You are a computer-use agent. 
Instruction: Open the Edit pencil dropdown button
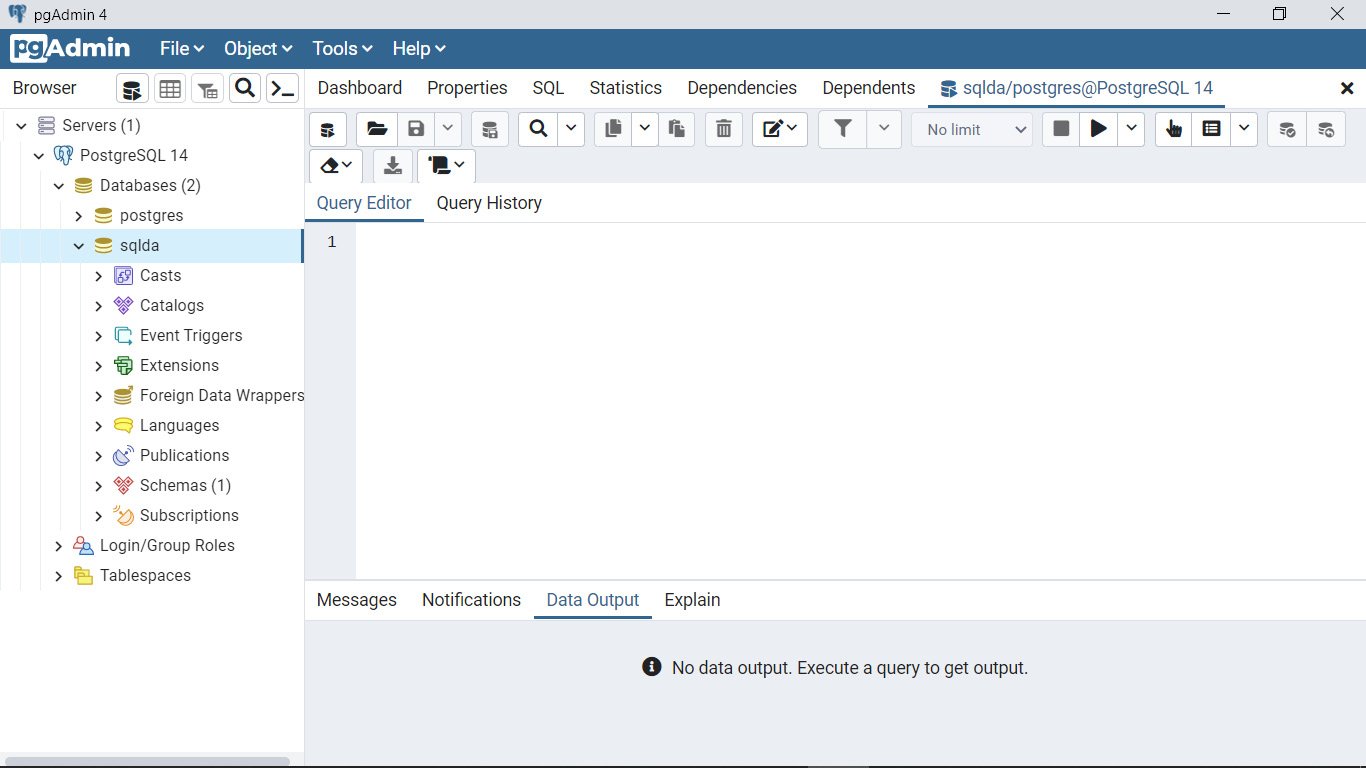pos(780,130)
